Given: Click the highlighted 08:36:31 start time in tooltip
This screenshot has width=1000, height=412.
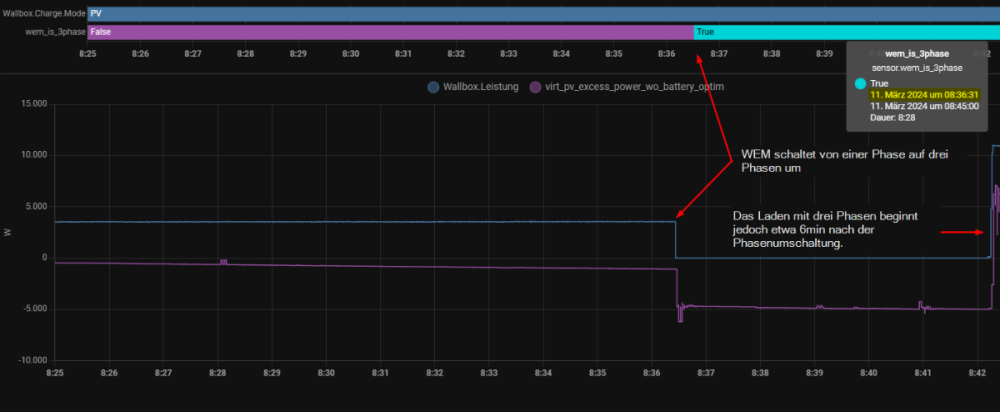Looking at the screenshot, I should [924, 94].
